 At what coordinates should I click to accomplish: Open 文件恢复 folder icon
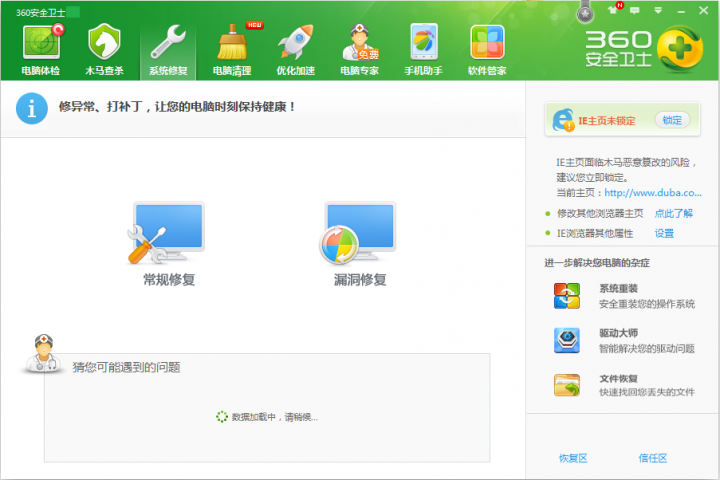click(567, 385)
